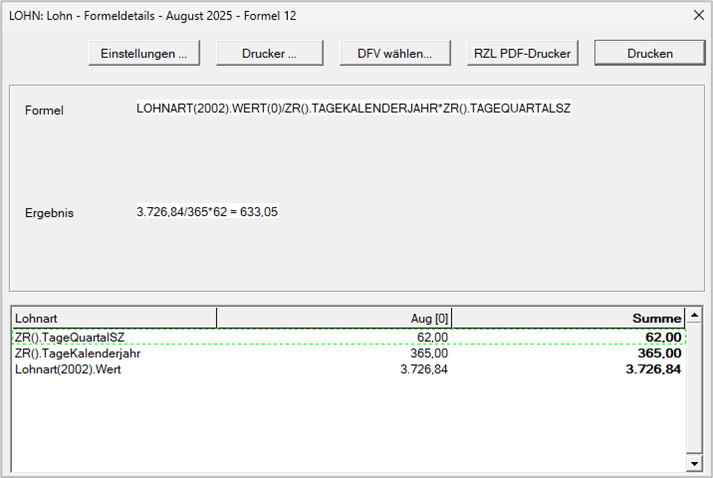
Task: Click the bold 62,00 Summe value
Action: (663, 337)
